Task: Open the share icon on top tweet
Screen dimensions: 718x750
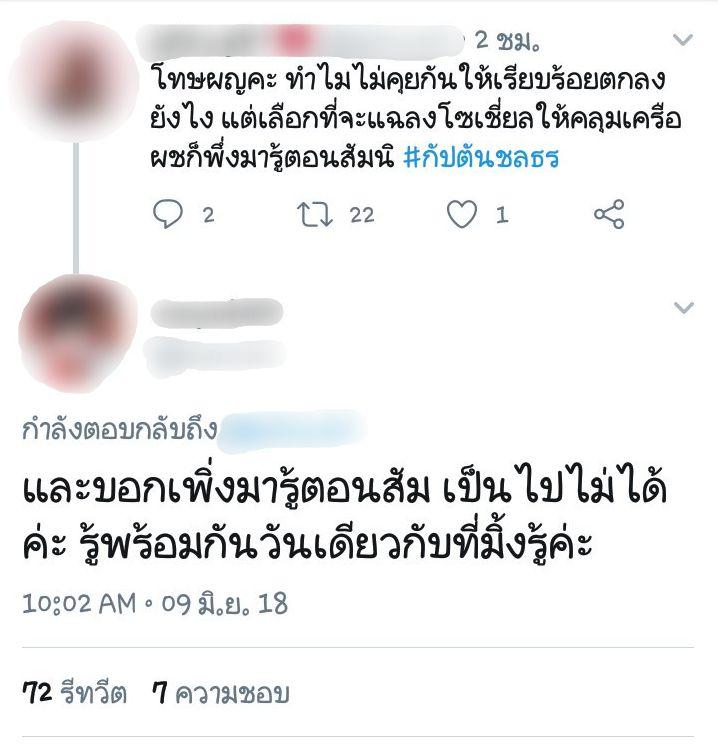Action: click(x=609, y=214)
